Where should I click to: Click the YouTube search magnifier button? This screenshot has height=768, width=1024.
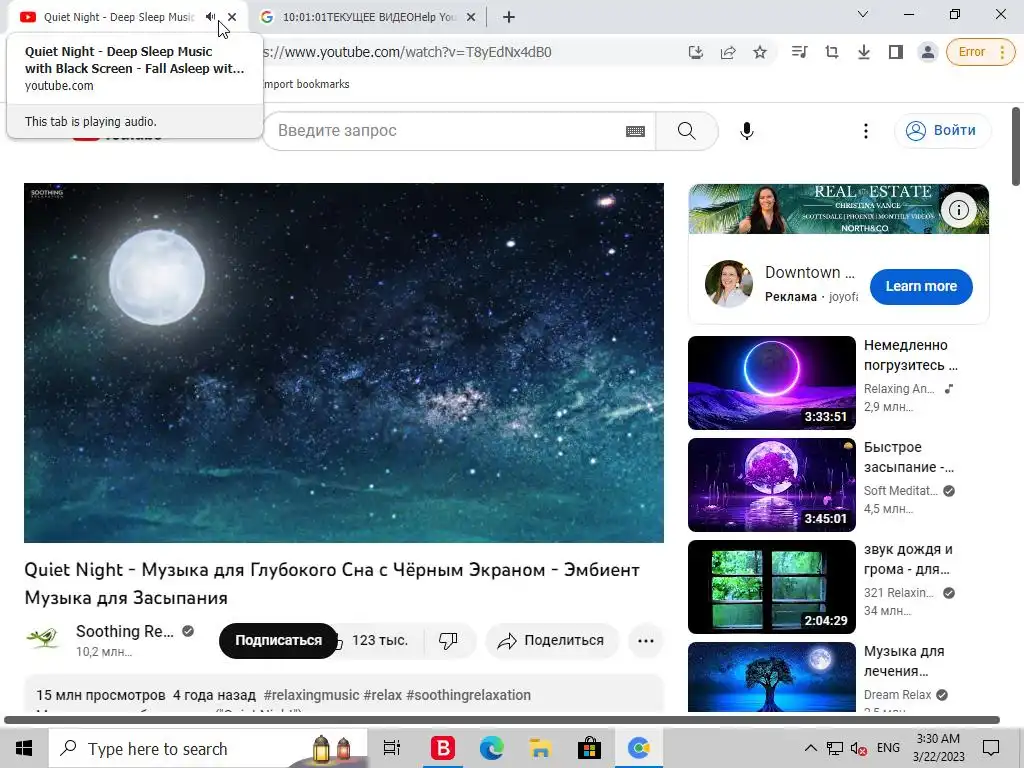(686, 131)
